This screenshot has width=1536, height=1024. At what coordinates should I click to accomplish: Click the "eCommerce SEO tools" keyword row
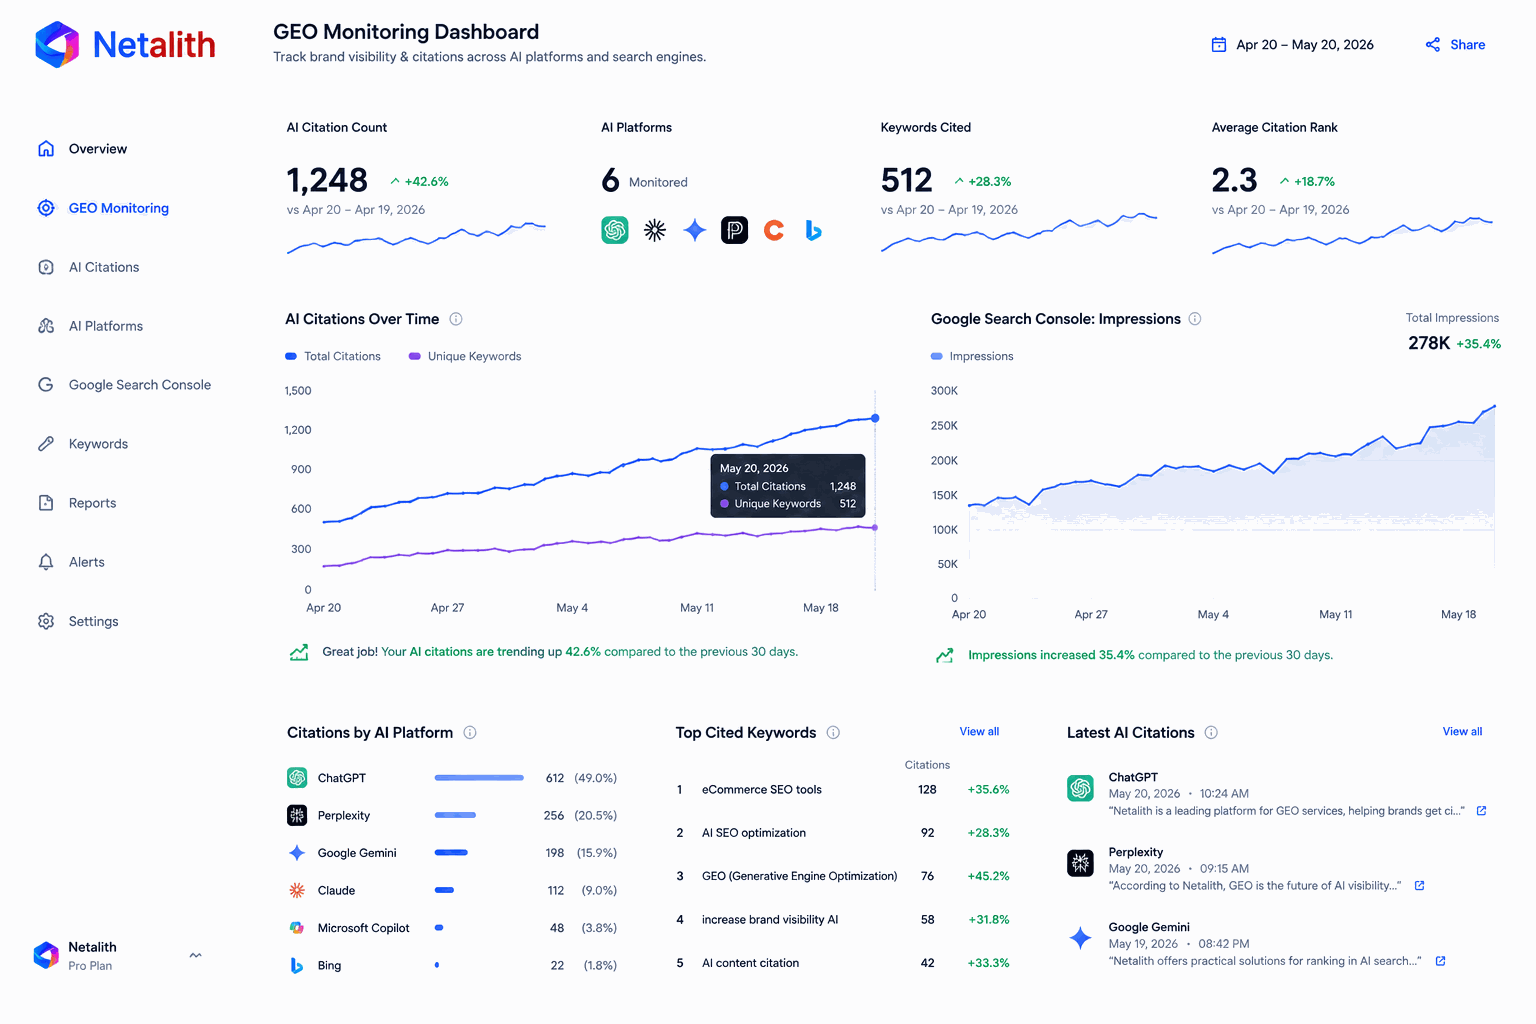844,790
